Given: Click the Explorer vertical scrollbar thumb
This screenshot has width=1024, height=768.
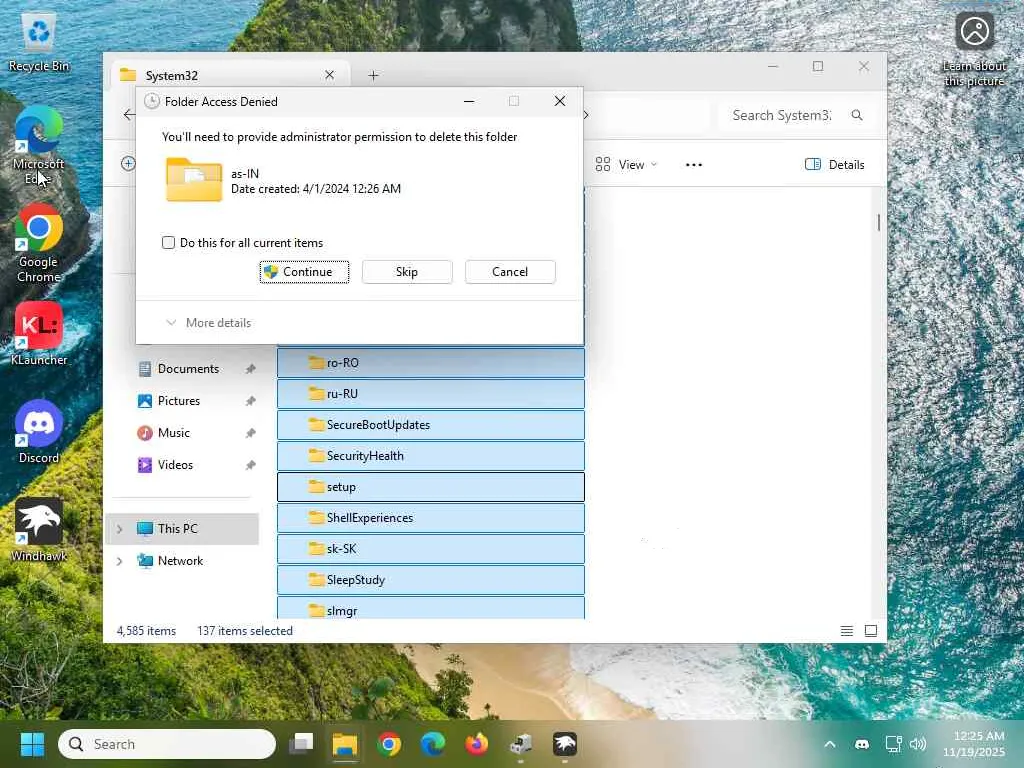Looking at the screenshot, I should point(878,222).
